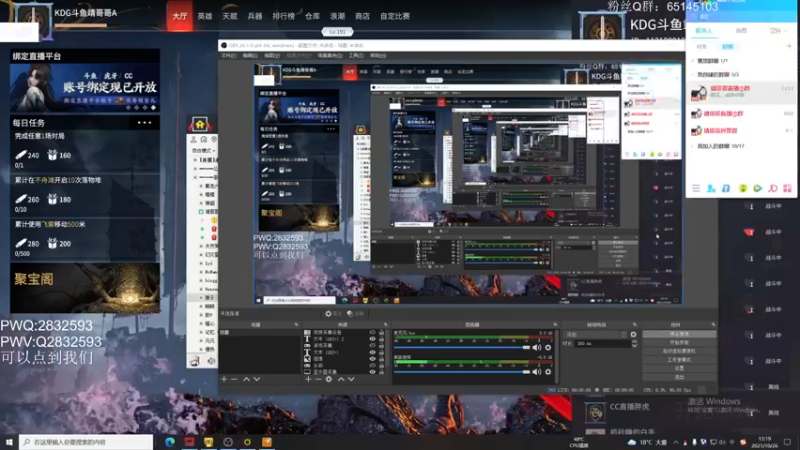Switch to 商店 tab in game
Screen dimensions: 800x450
pos(362,16)
